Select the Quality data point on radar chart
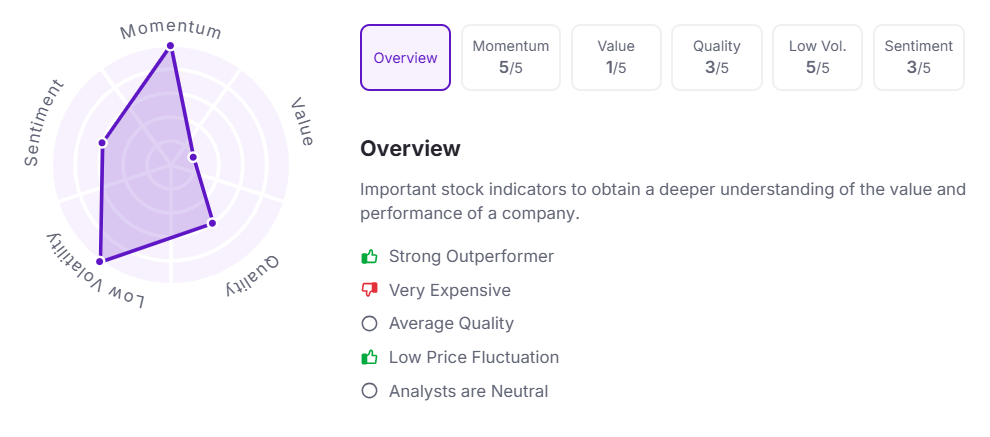Image resolution: width=990 pixels, height=437 pixels. coord(211,223)
